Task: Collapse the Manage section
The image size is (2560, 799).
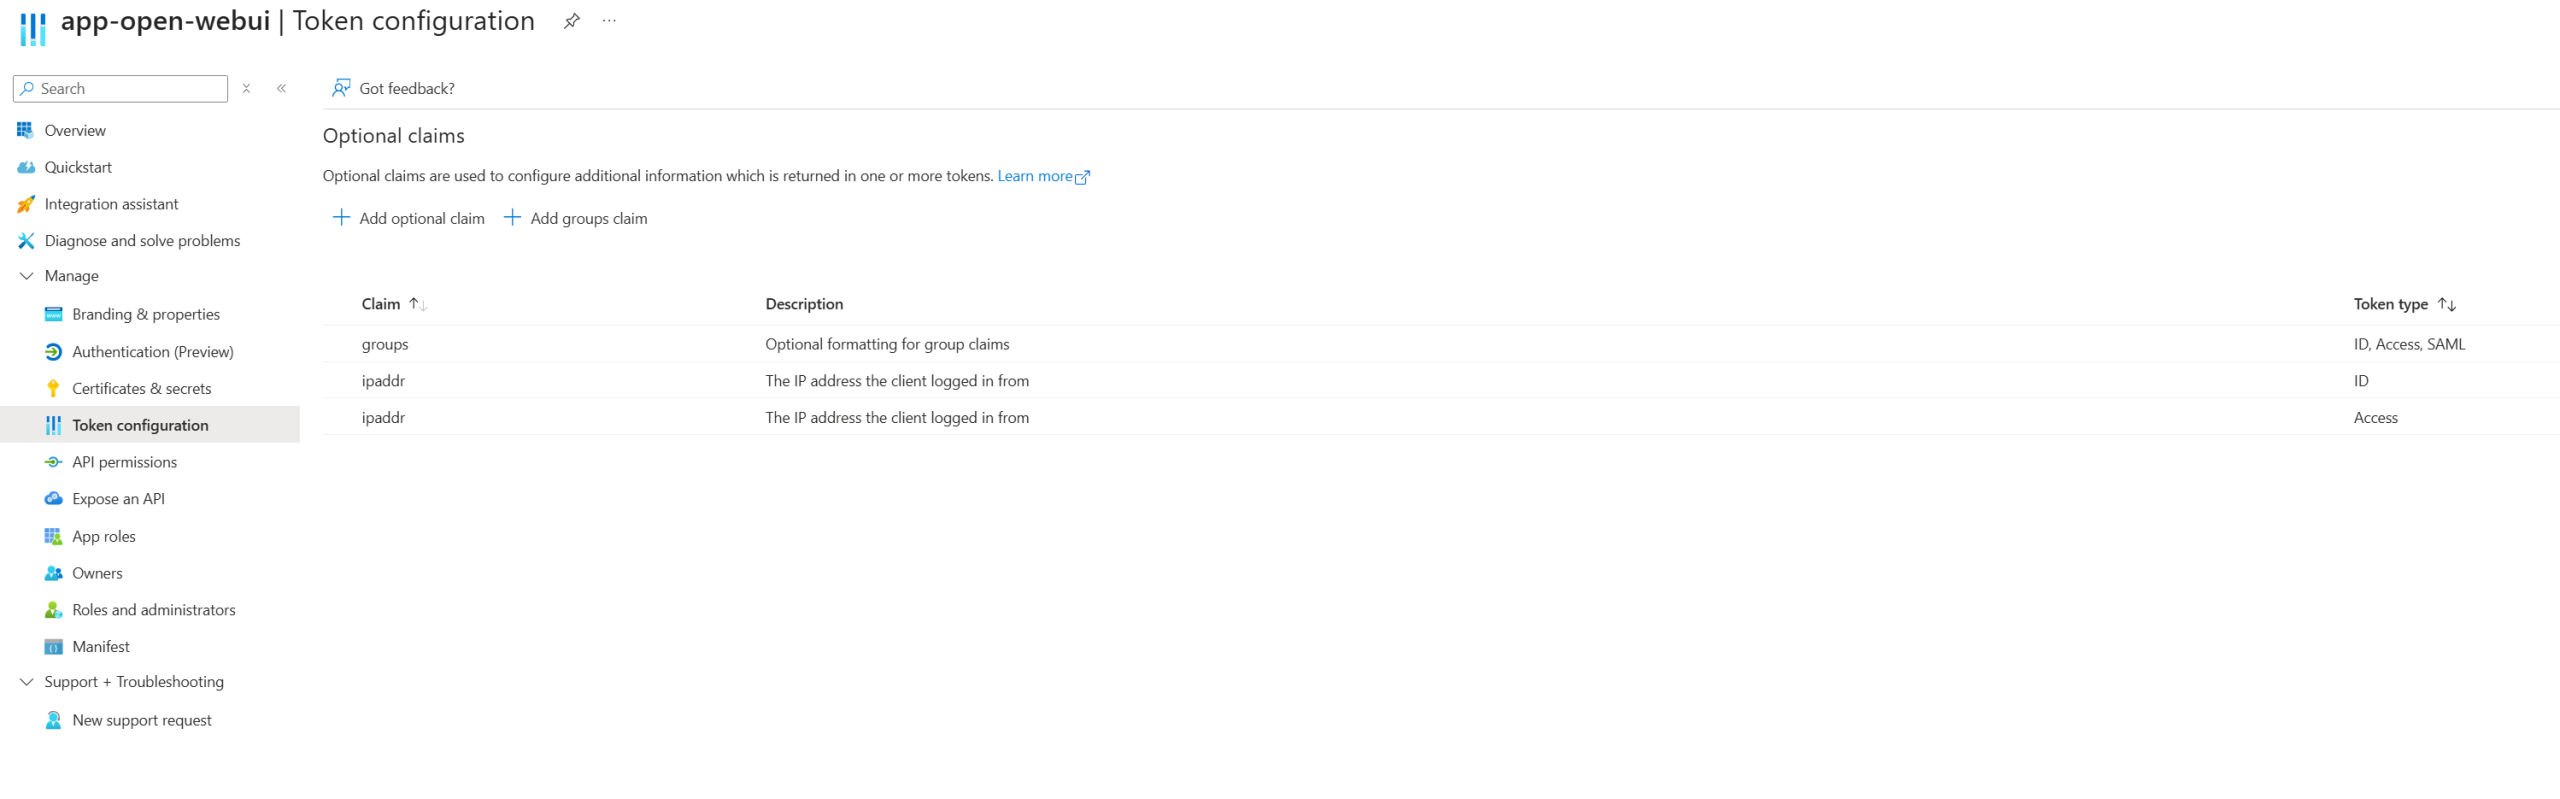Action: click(26, 276)
